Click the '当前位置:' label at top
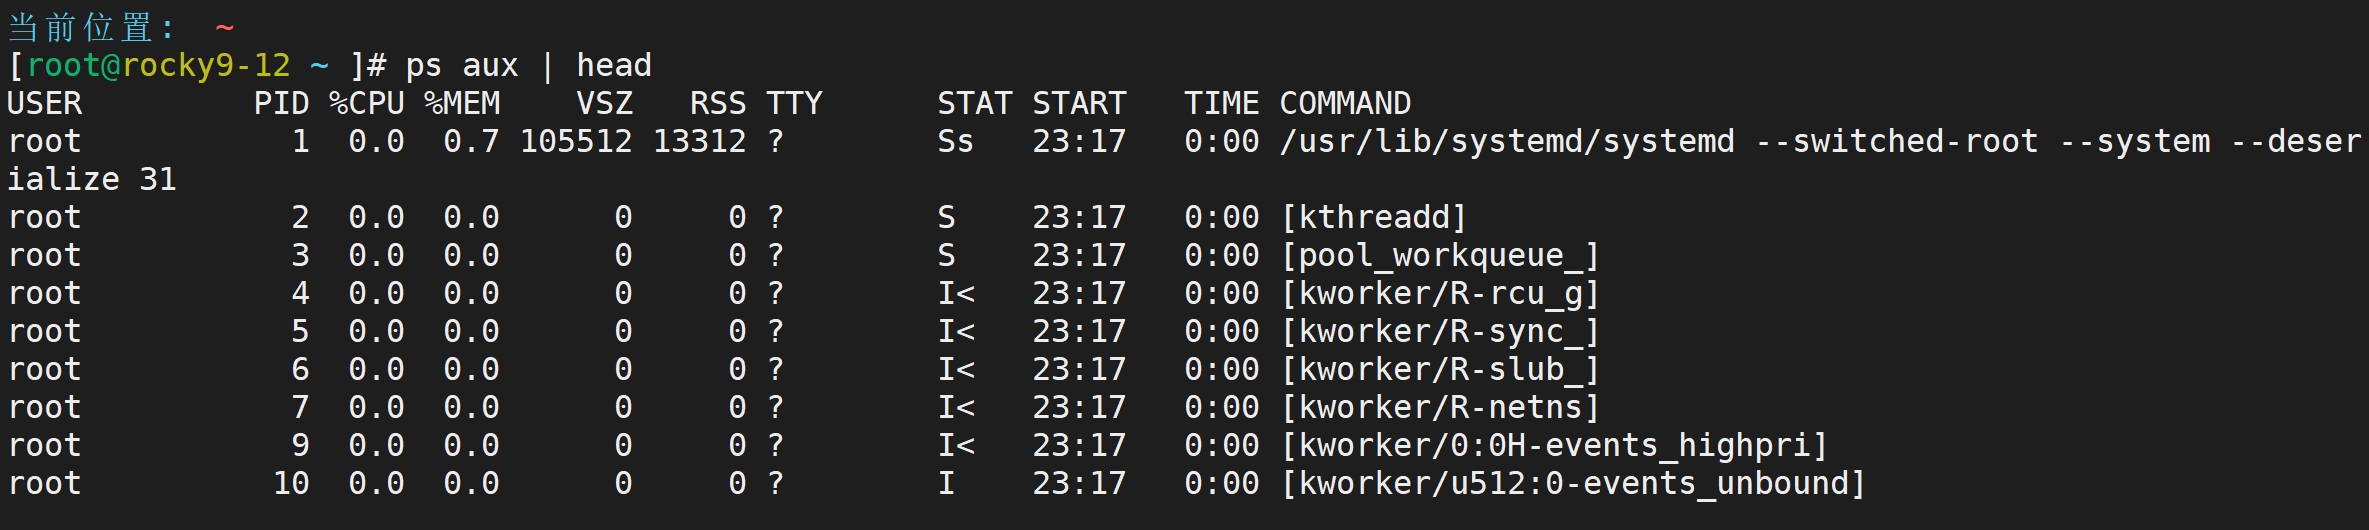Viewport: 2369px width, 530px height. tap(92, 27)
